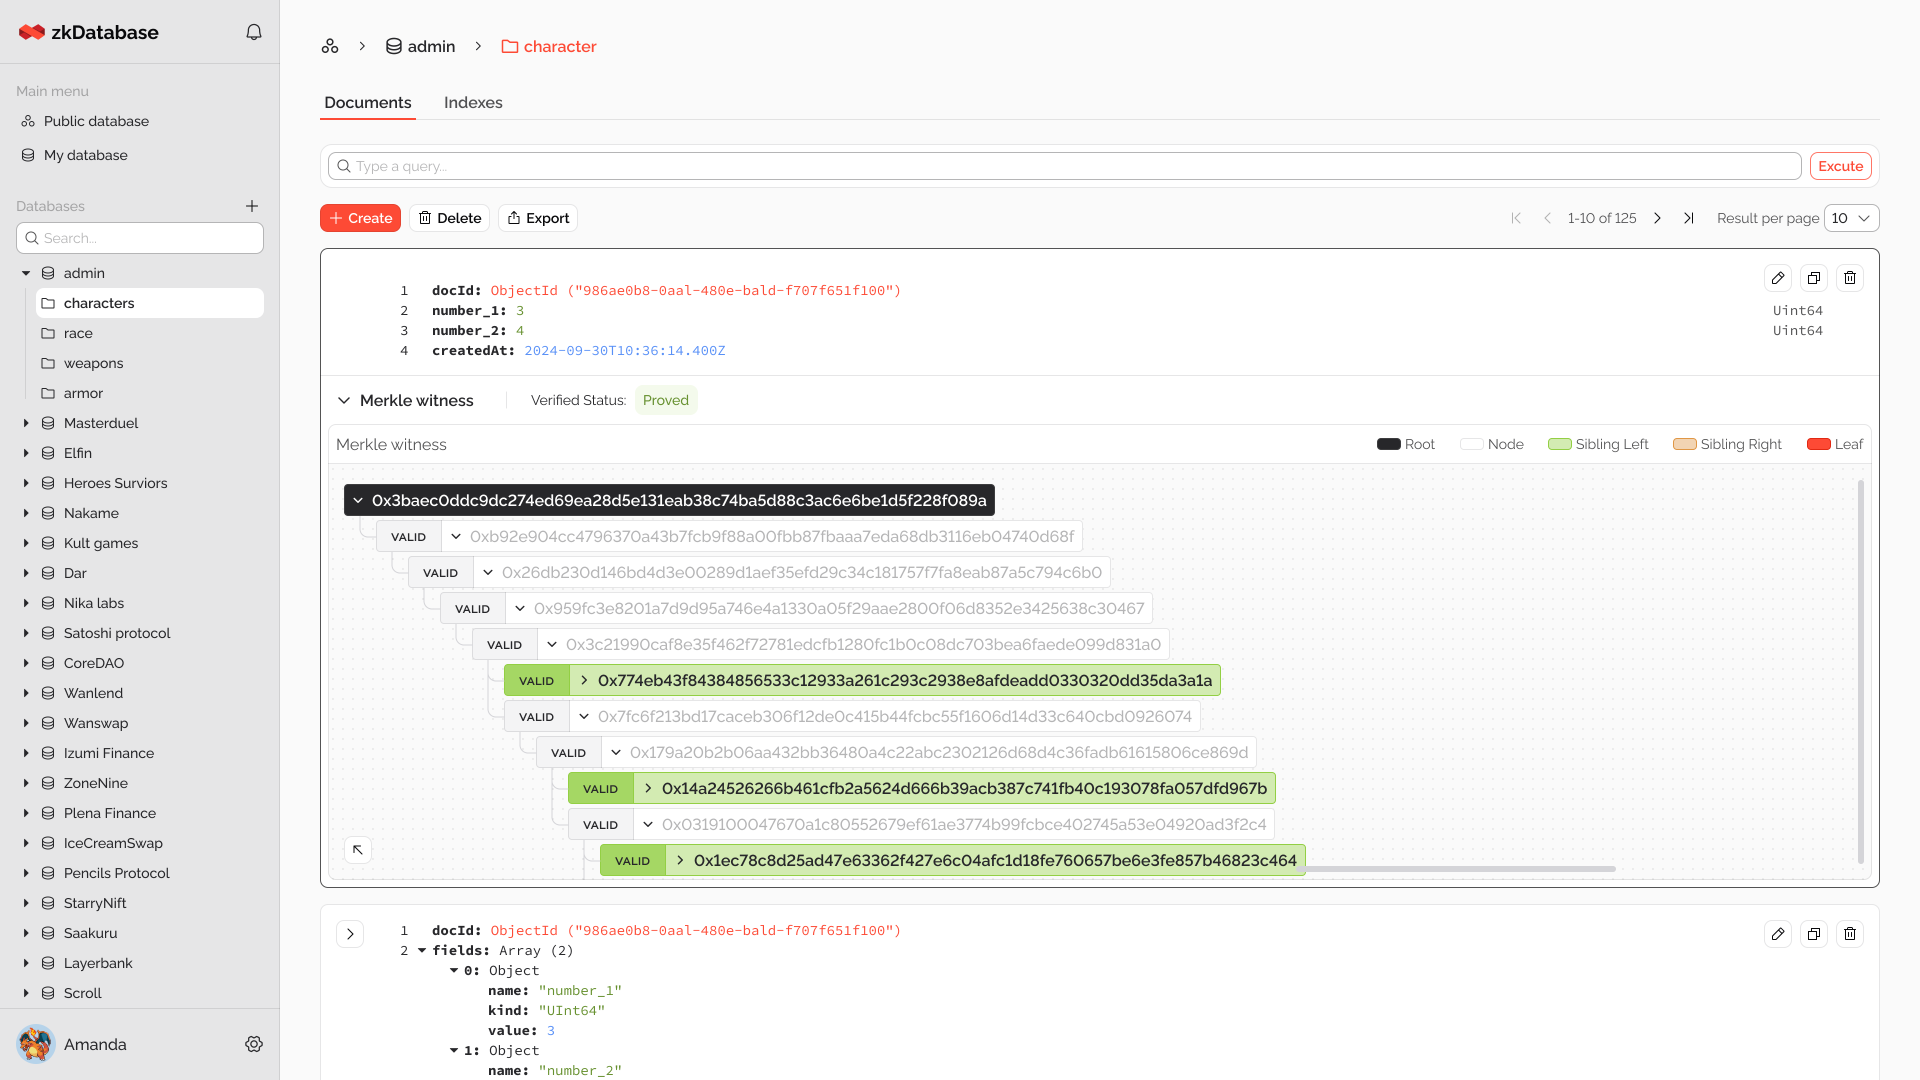1920x1080 pixels.
Task: Collapse the 0: Object field triangle
Action: coord(454,970)
